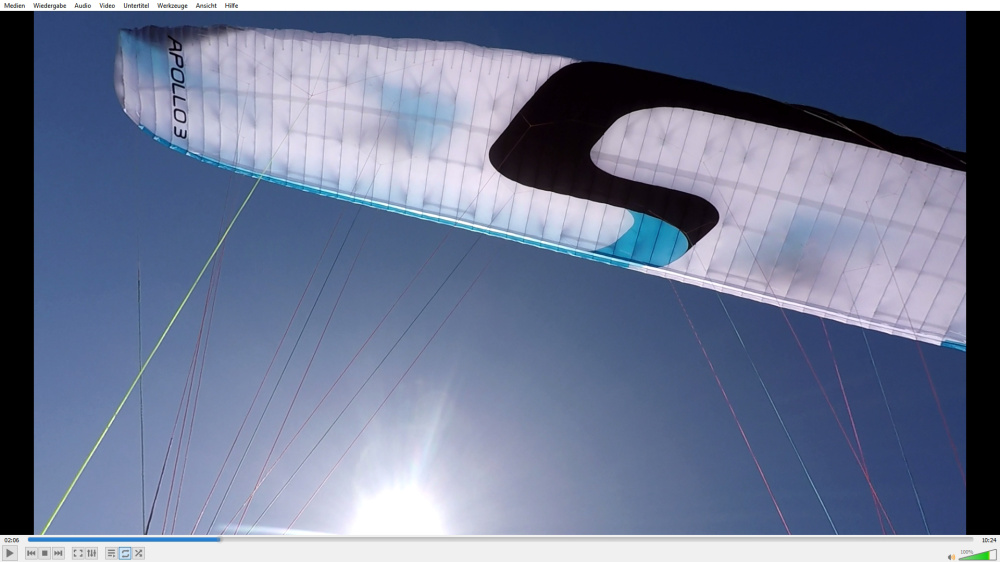Toggle fullscreen video mode
Screen dimensions: 1000x562
click(x=78, y=553)
